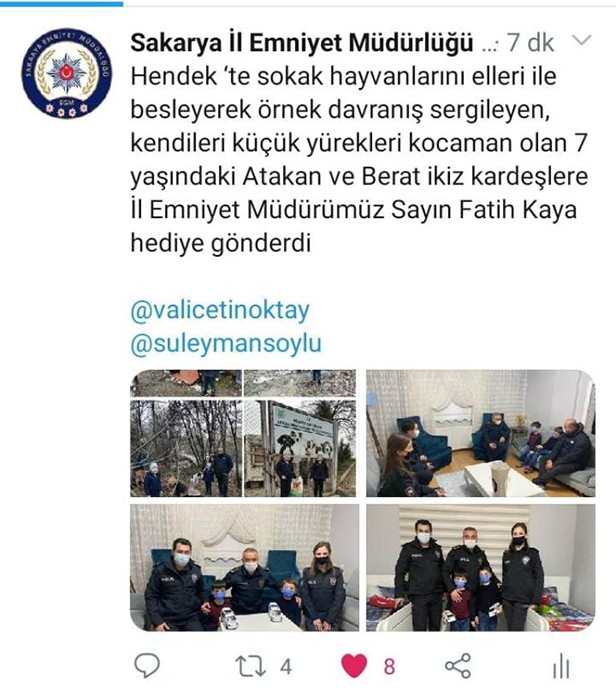Image resolution: width=616 pixels, height=700 pixels.
Task: Click the 7 dk timestamp
Action: (x=530, y=43)
